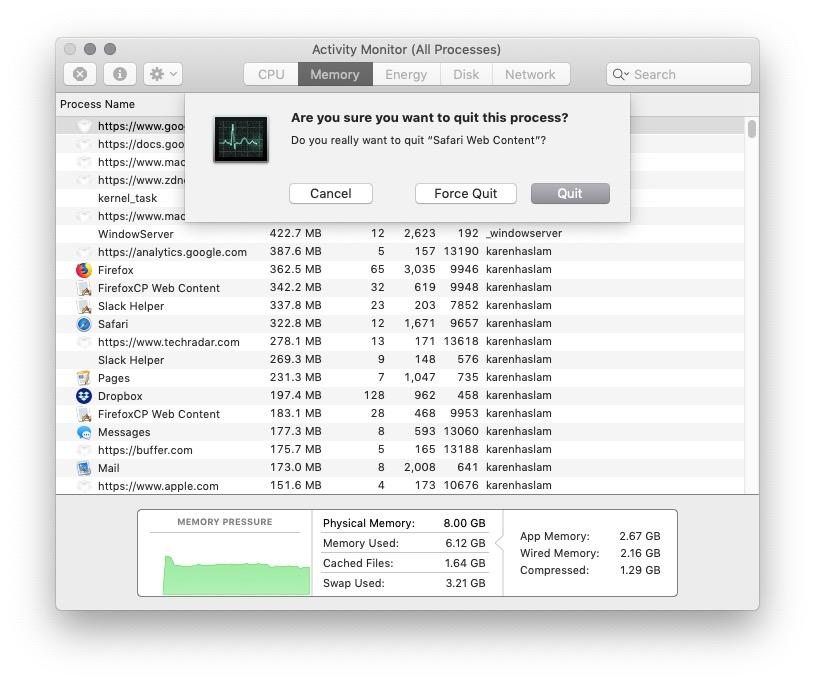Click the _windowserver user cell

[x=524, y=233]
